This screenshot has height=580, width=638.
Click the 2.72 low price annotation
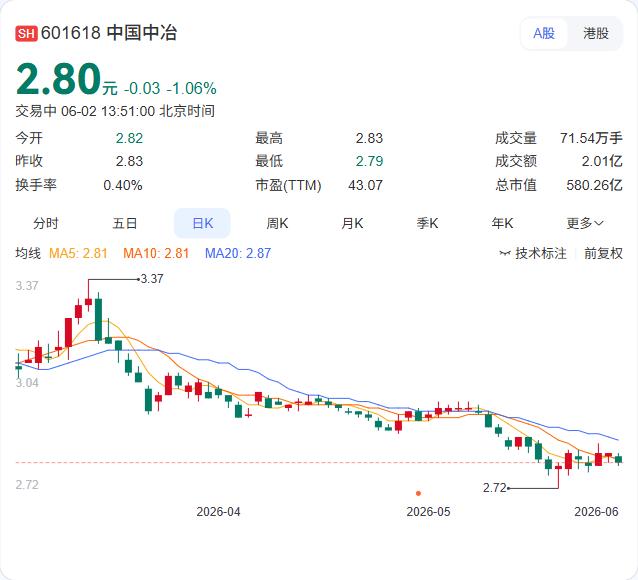tap(494, 488)
